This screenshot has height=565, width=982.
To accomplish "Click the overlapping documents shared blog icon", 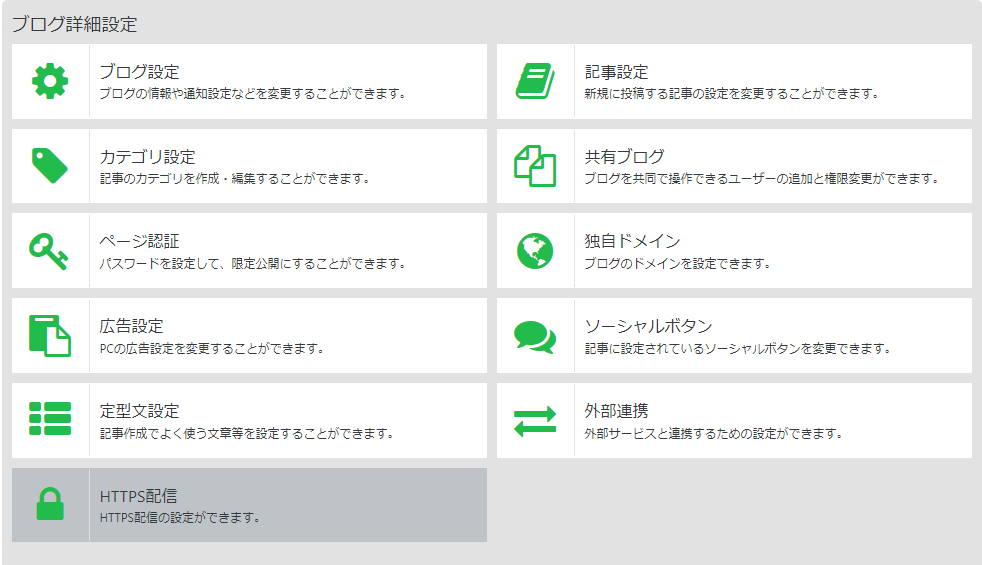I will [x=535, y=166].
